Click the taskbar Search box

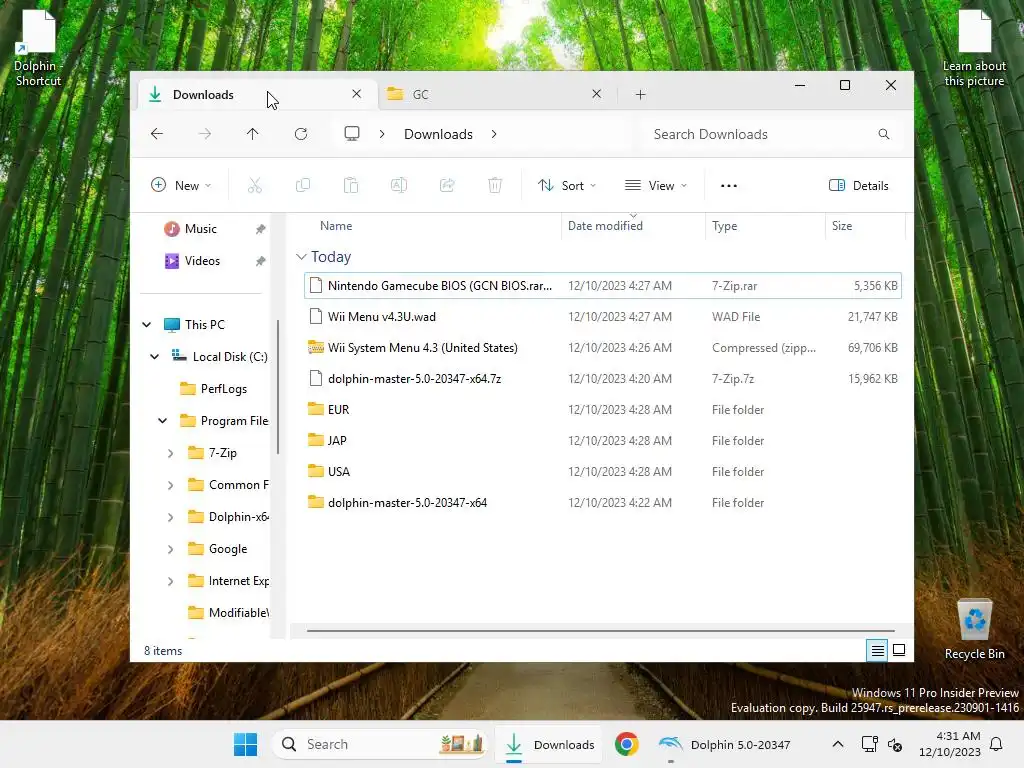point(380,744)
